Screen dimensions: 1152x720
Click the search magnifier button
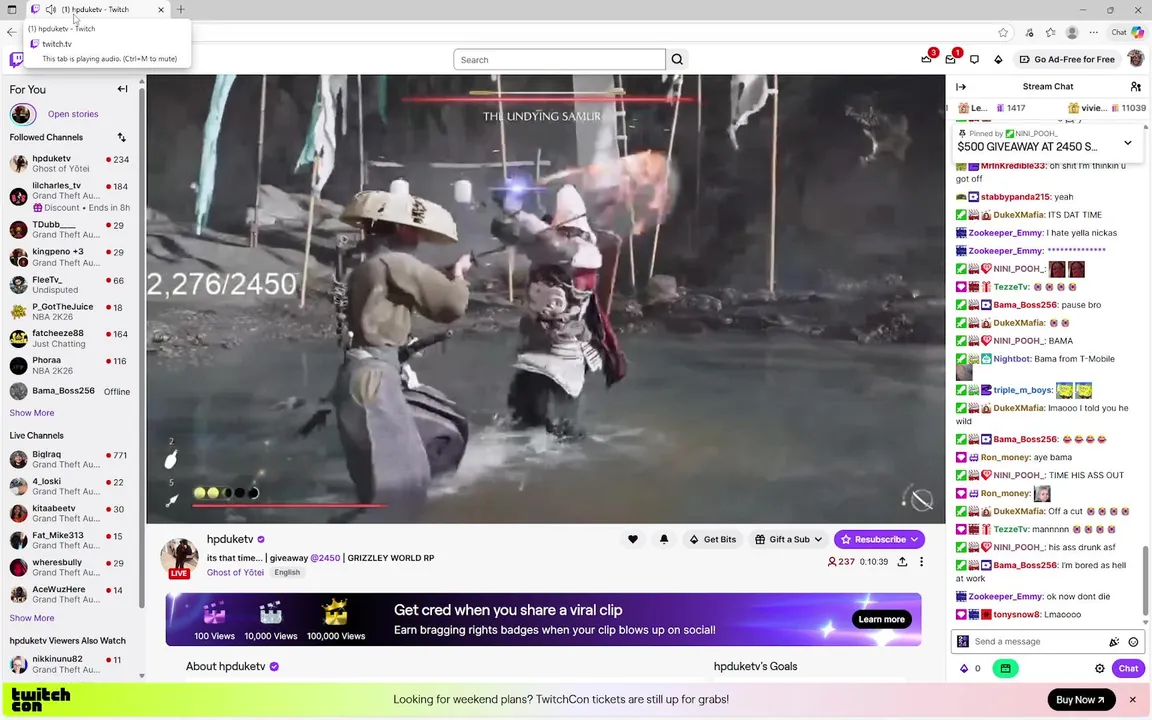click(x=677, y=60)
